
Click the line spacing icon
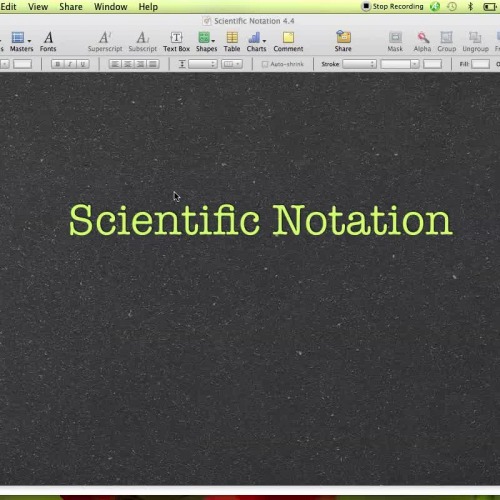pos(182,64)
